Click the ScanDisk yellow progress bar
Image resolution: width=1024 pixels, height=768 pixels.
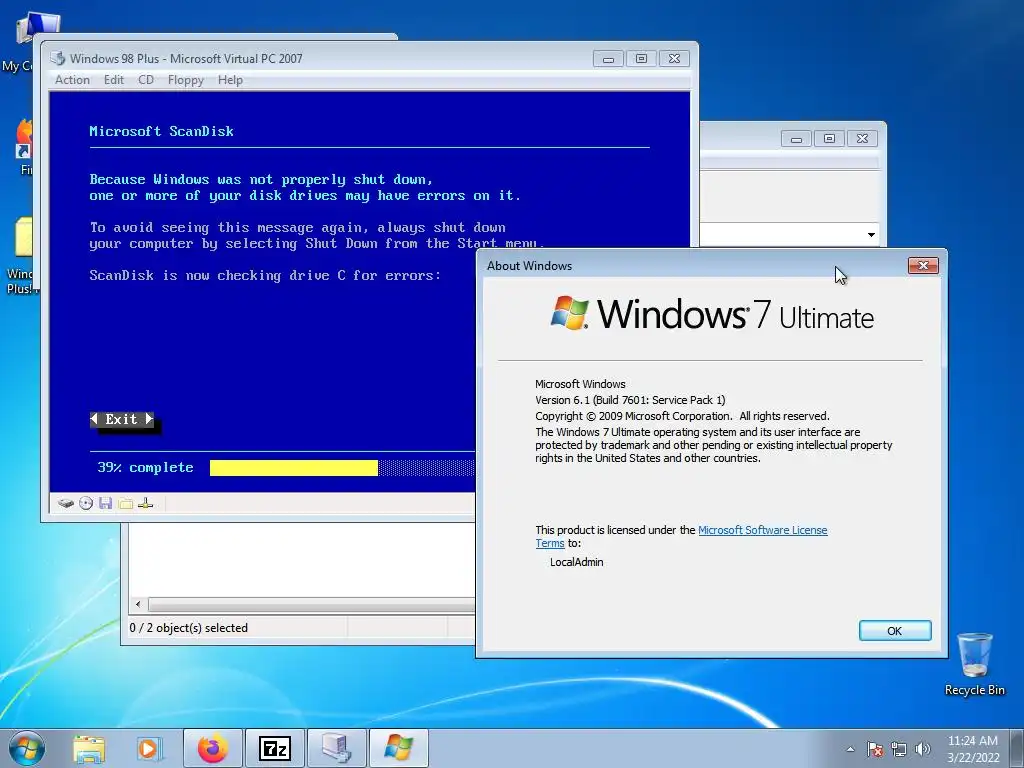coord(294,468)
